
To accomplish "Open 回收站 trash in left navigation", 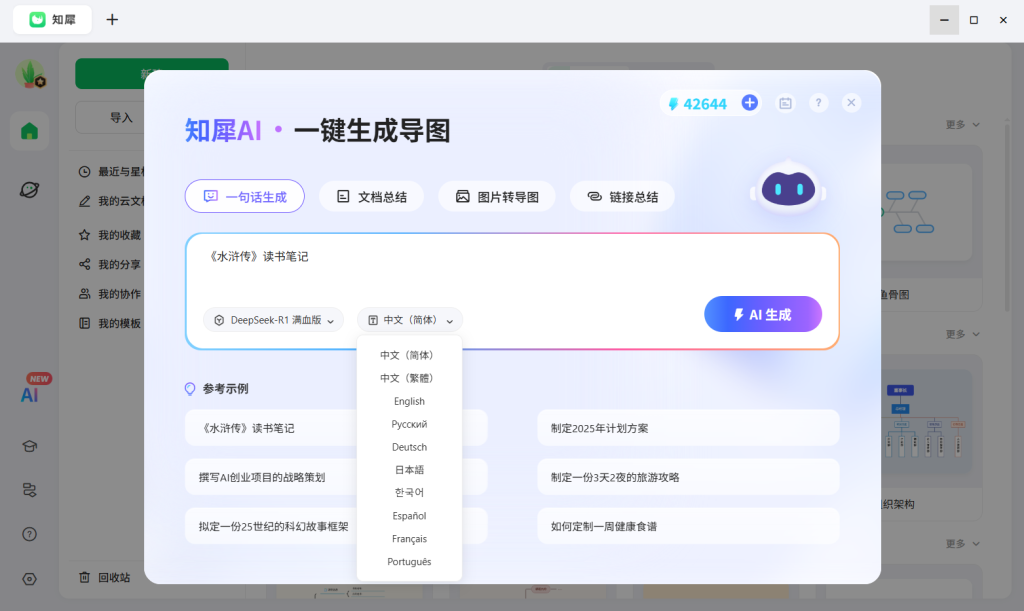I will click(x=104, y=578).
